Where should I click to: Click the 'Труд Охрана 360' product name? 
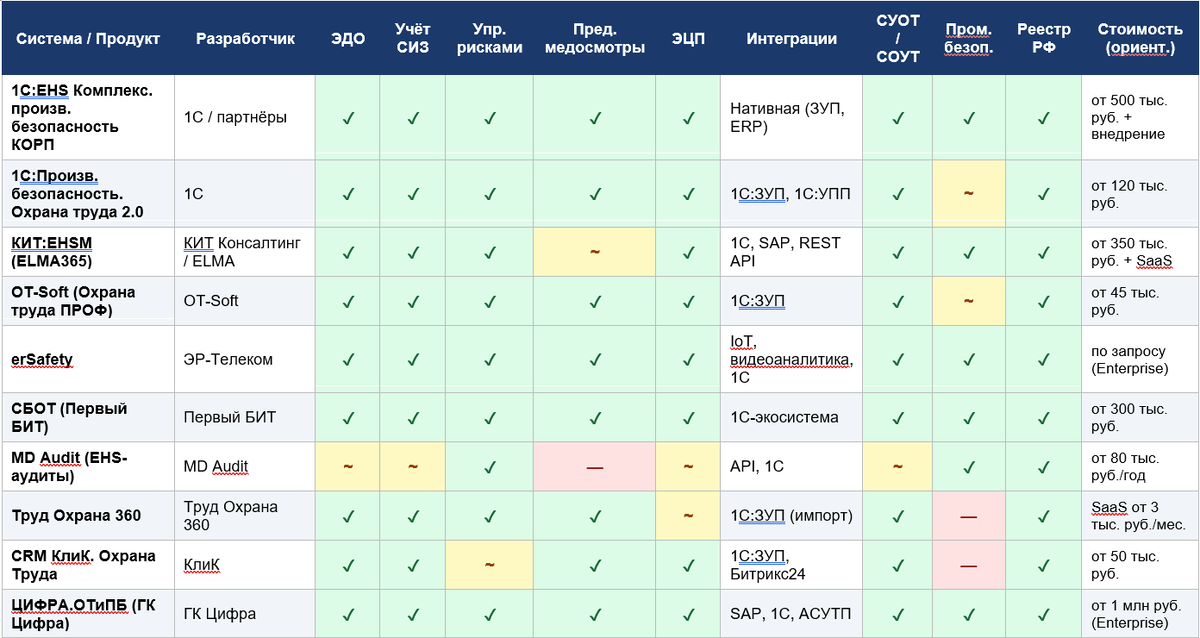click(88, 516)
